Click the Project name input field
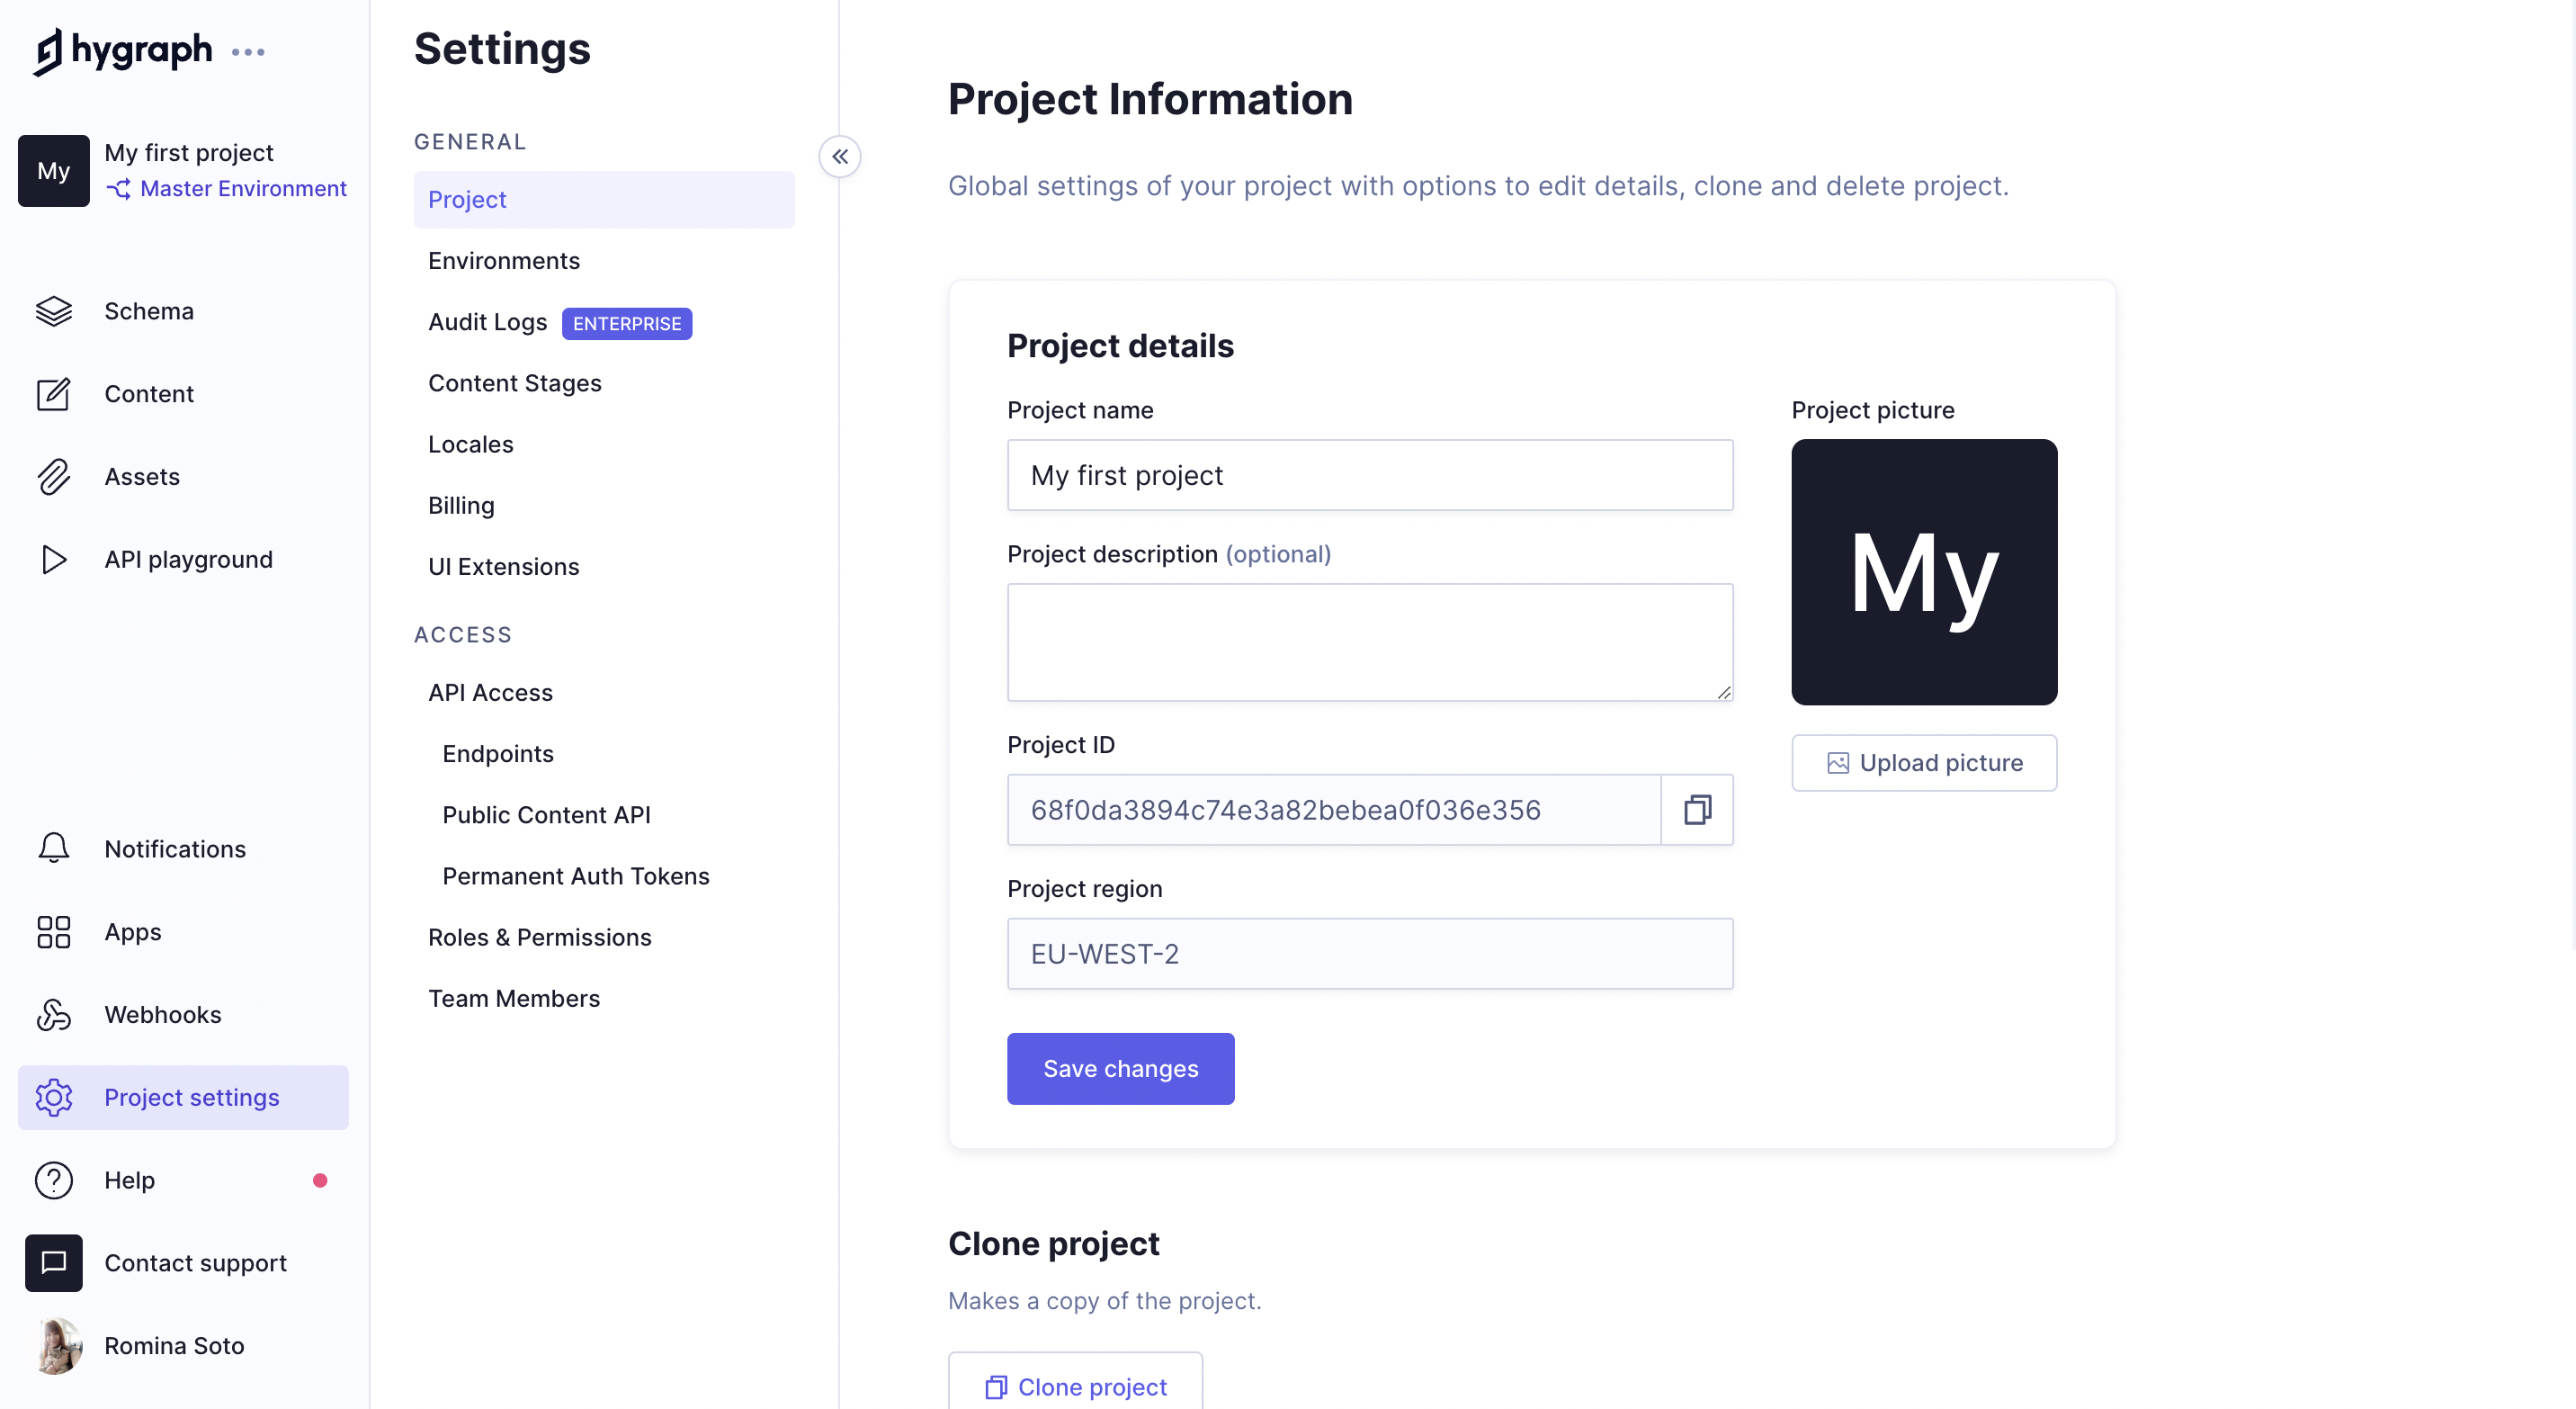Screen dimensions: 2576x1409 click(x=1369, y=476)
